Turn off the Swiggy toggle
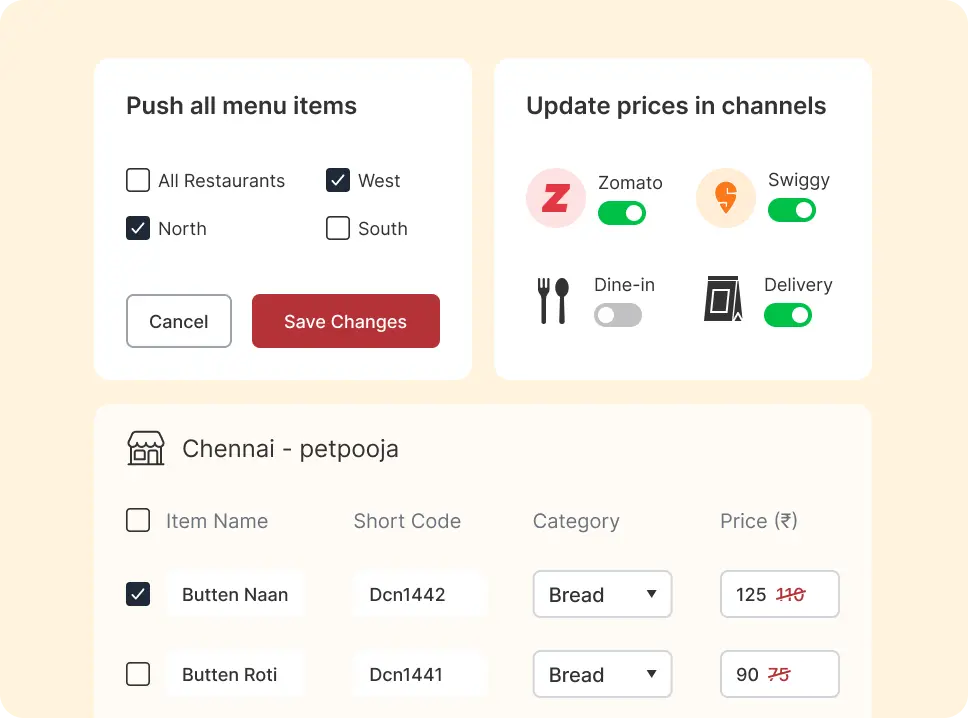 tap(792, 210)
